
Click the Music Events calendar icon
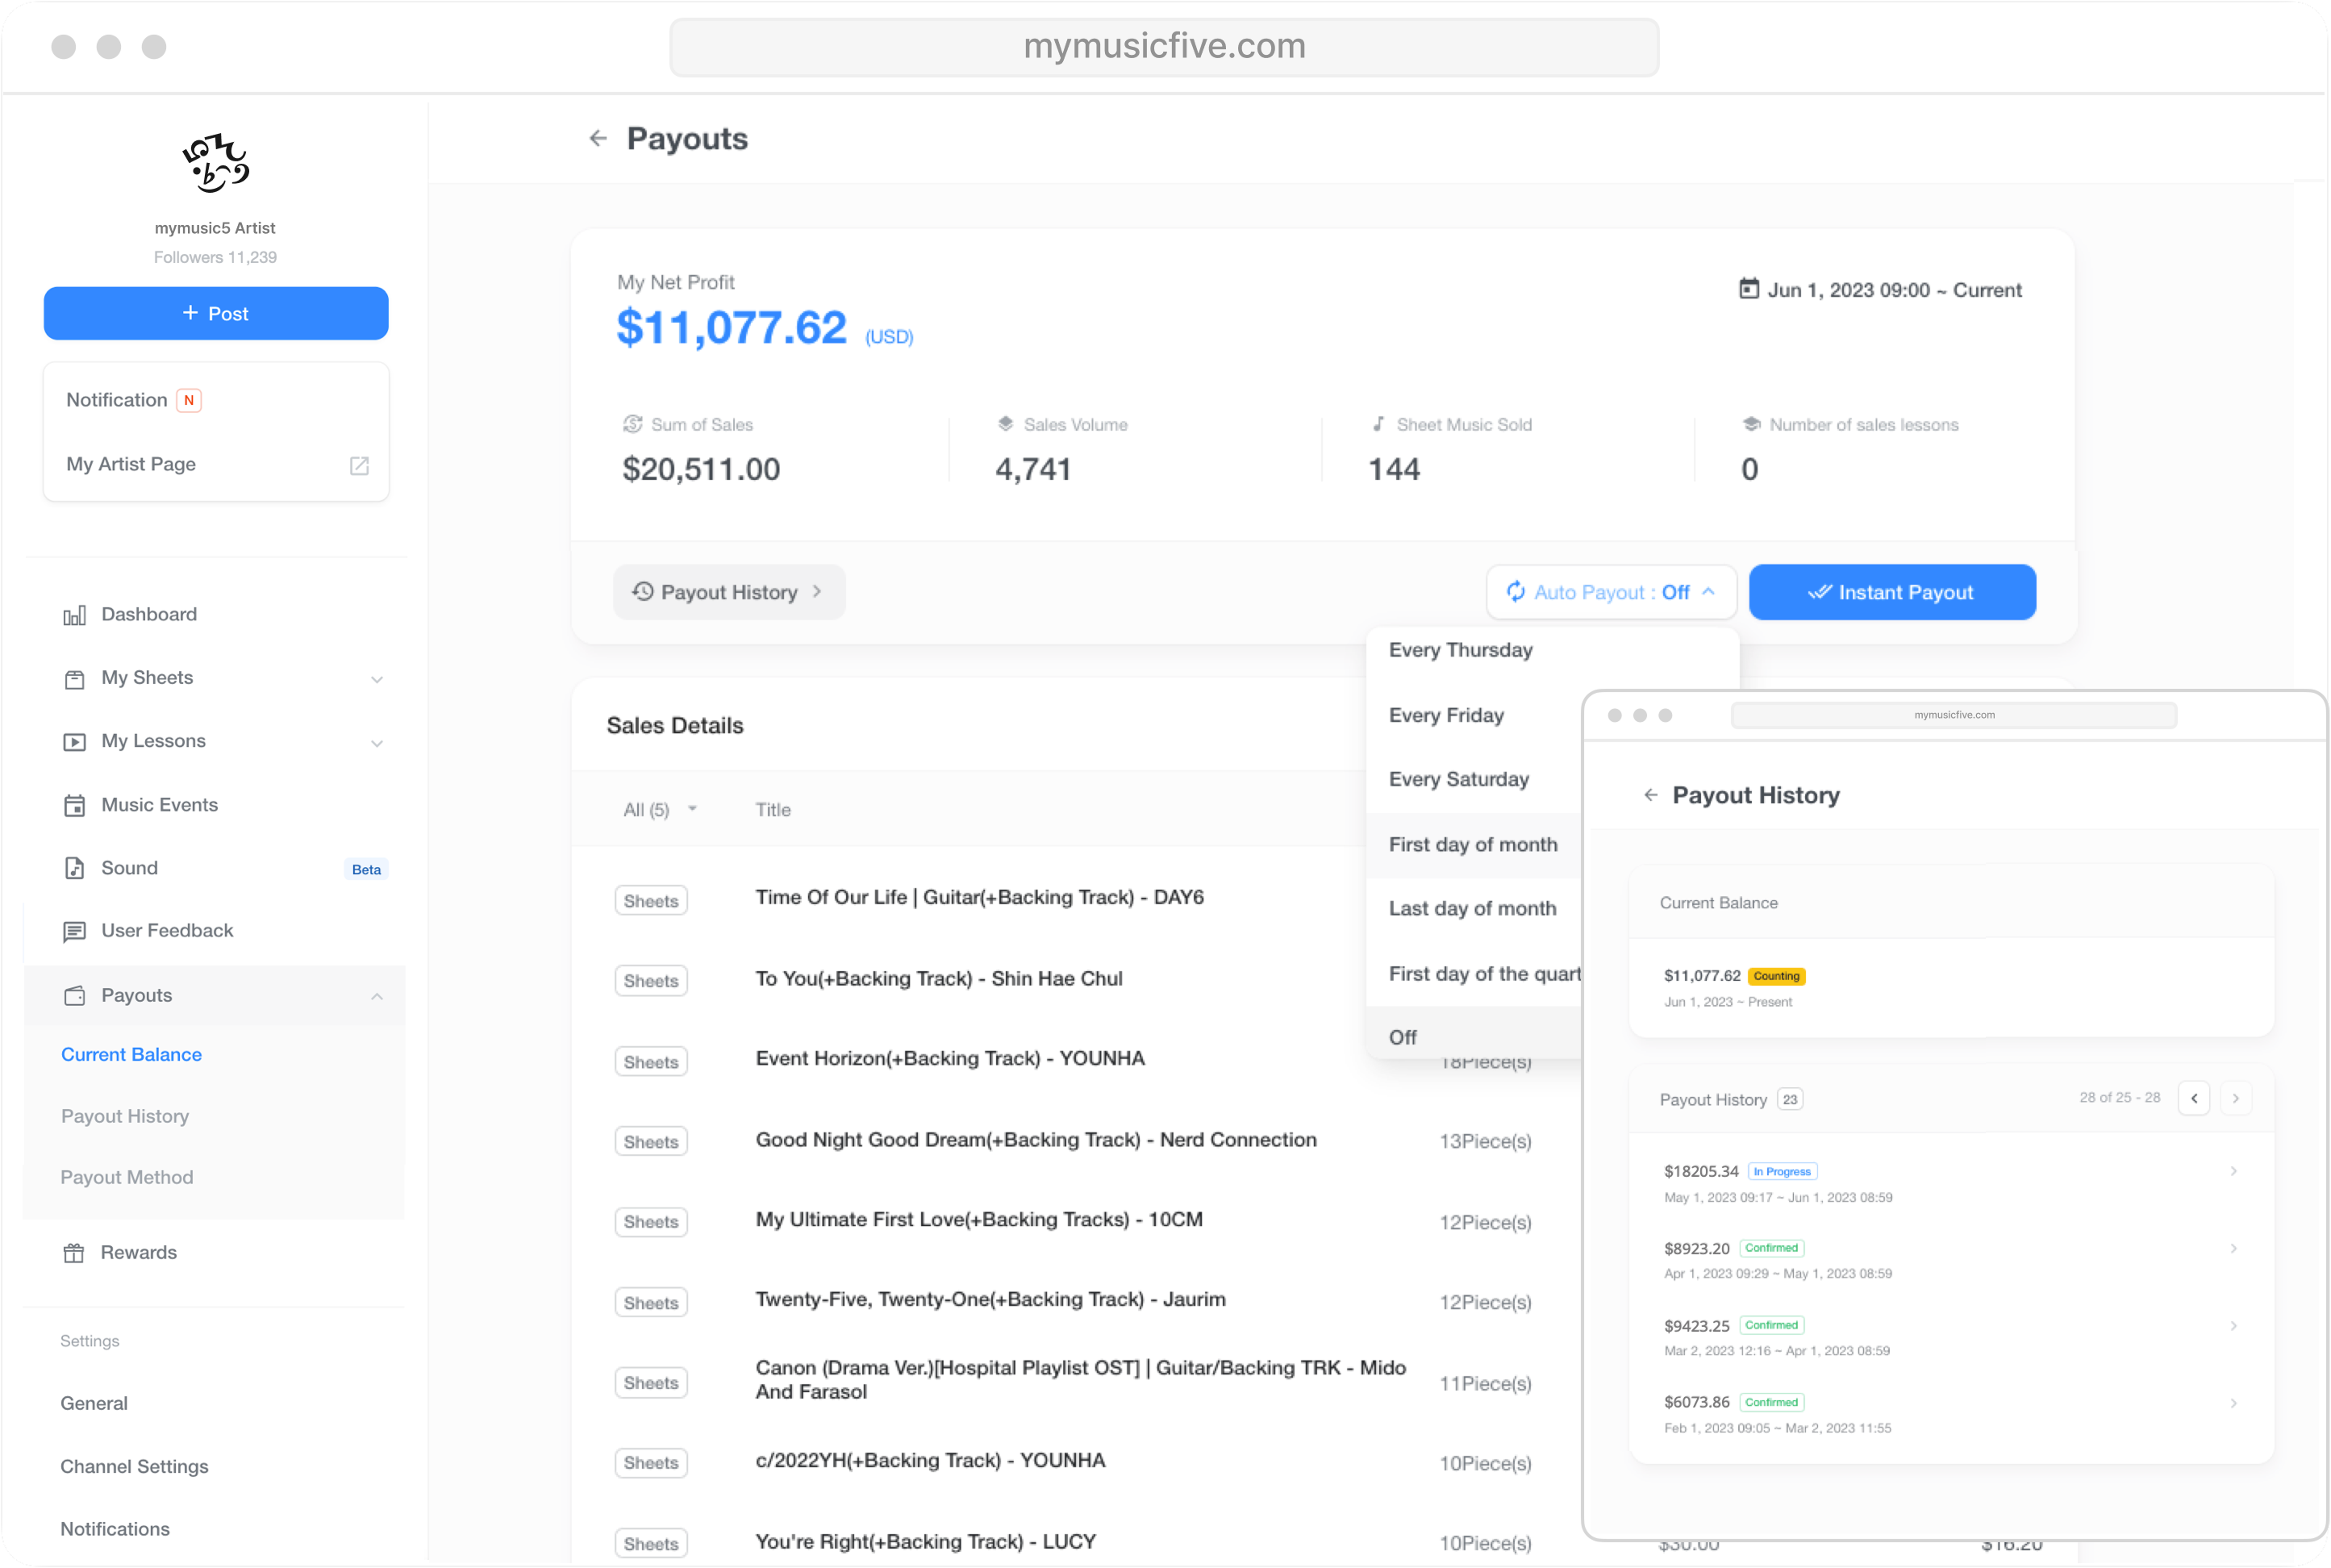(x=74, y=806)
